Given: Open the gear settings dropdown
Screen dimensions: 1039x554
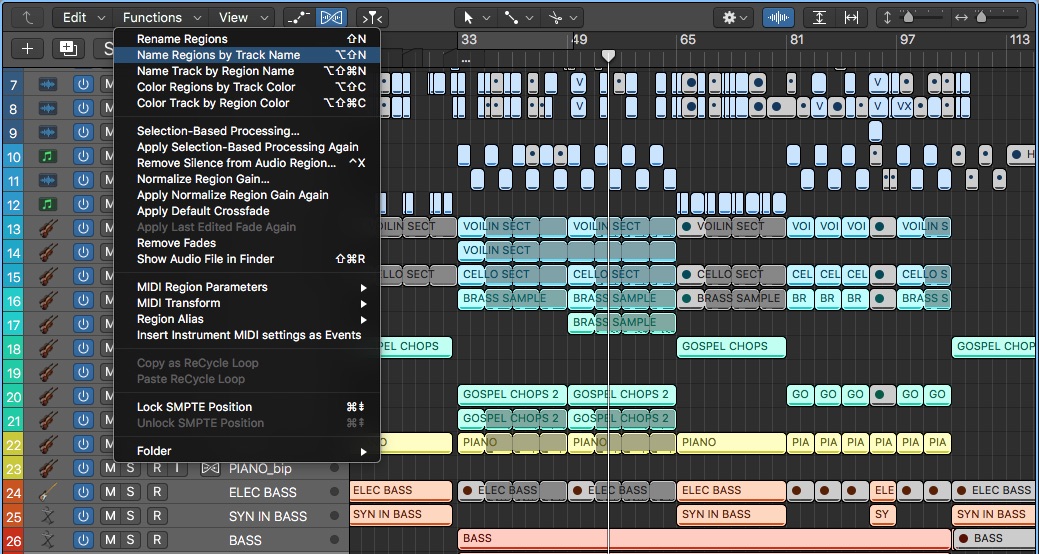Looking at the screenshot, I should [736, 17].
